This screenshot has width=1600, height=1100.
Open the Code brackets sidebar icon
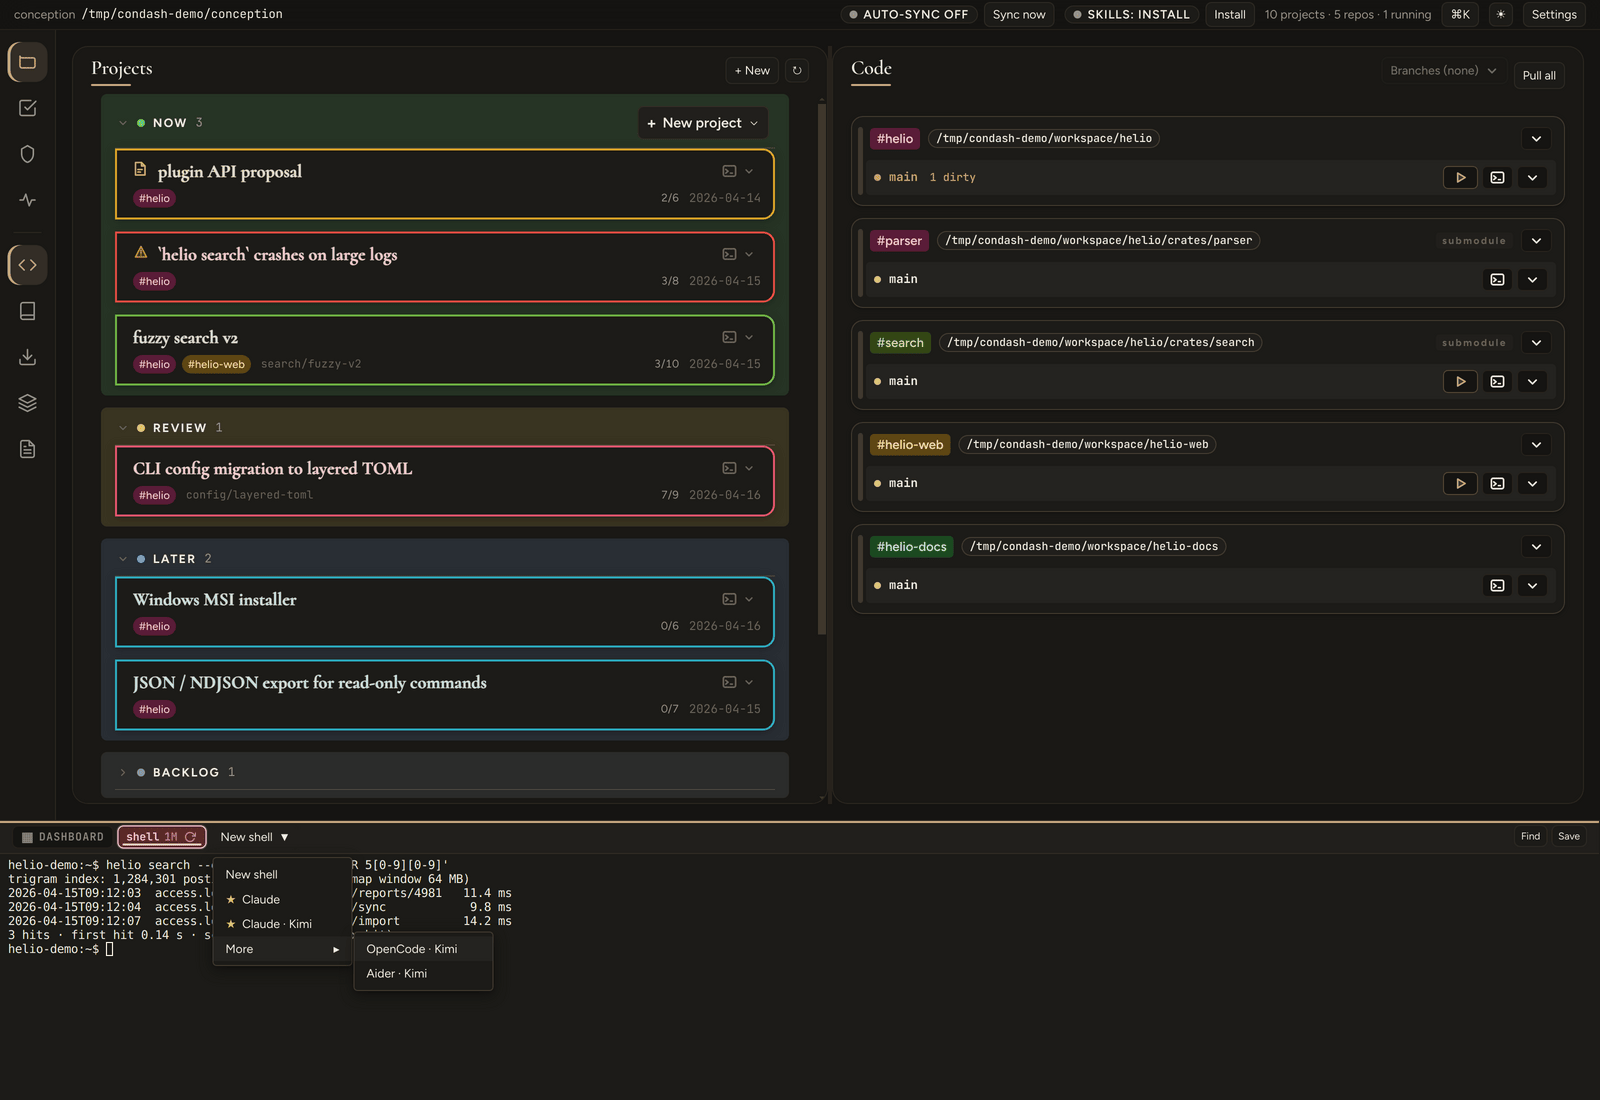[x=28, y=265]
